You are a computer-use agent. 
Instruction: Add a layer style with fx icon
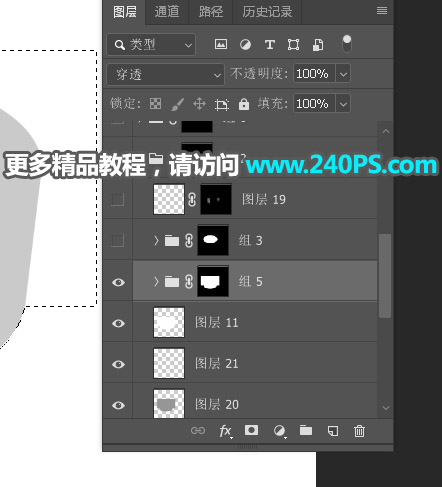click(225, 431)
